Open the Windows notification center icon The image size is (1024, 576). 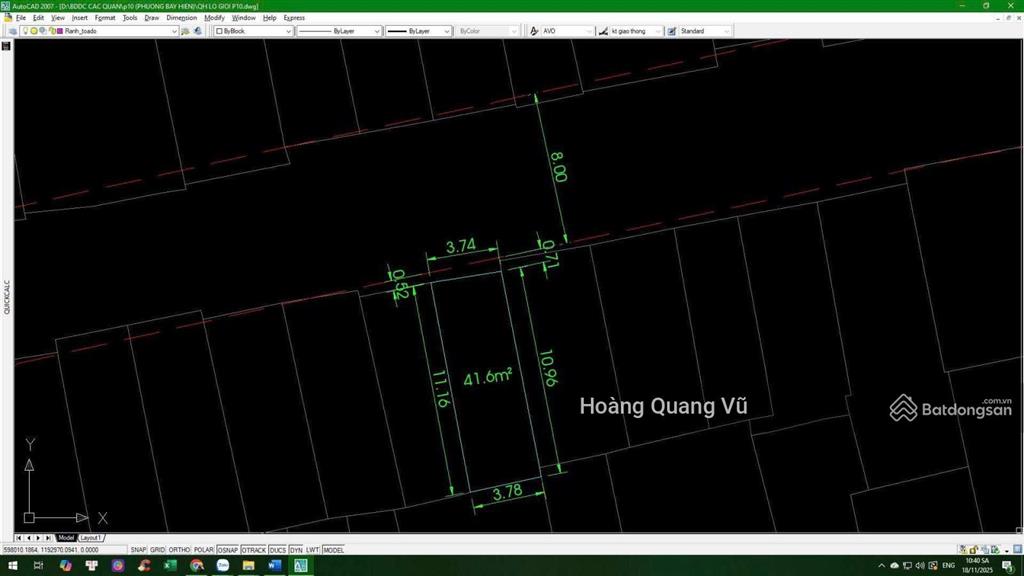pos(1007,566)
